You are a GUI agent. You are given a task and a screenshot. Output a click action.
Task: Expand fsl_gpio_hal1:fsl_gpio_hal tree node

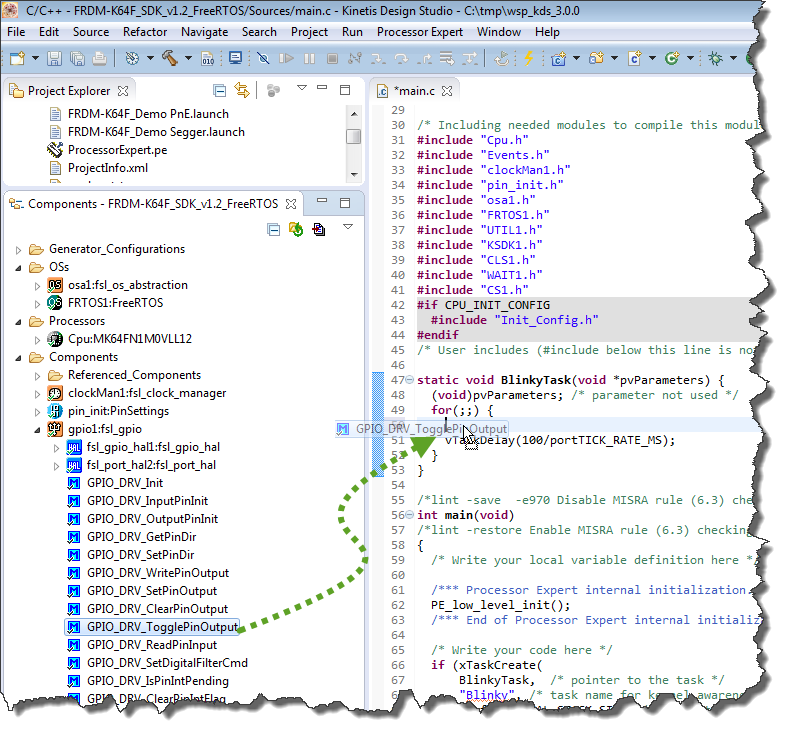56,447
